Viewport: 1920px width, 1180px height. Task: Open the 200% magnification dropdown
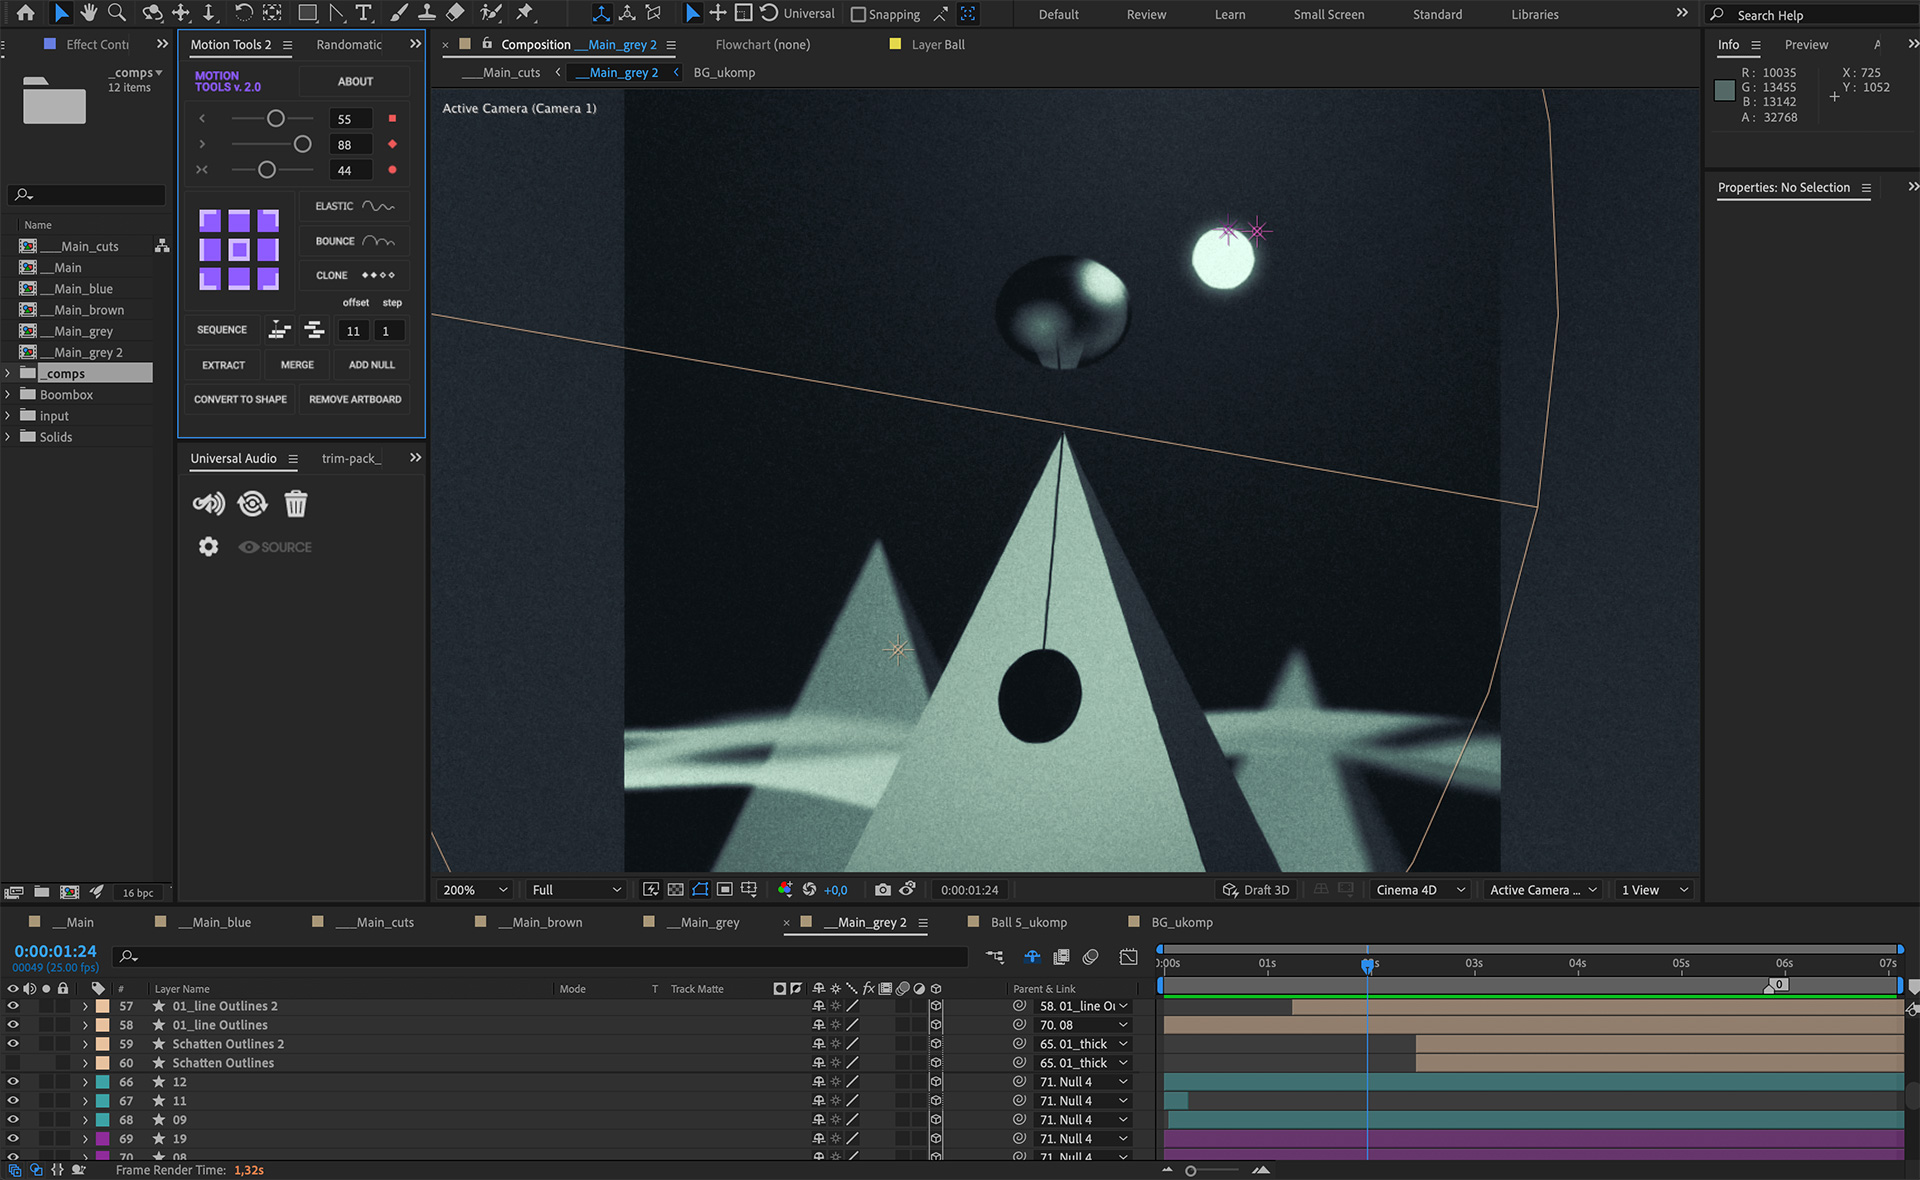click(x=476, y=889)
